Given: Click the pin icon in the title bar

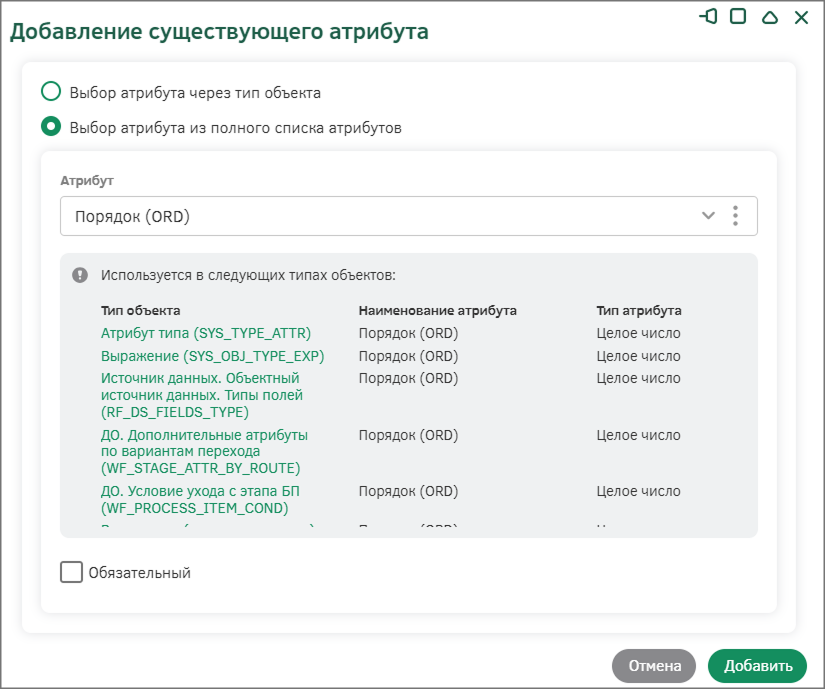Looking at the screenshot, I should [708, 17].
